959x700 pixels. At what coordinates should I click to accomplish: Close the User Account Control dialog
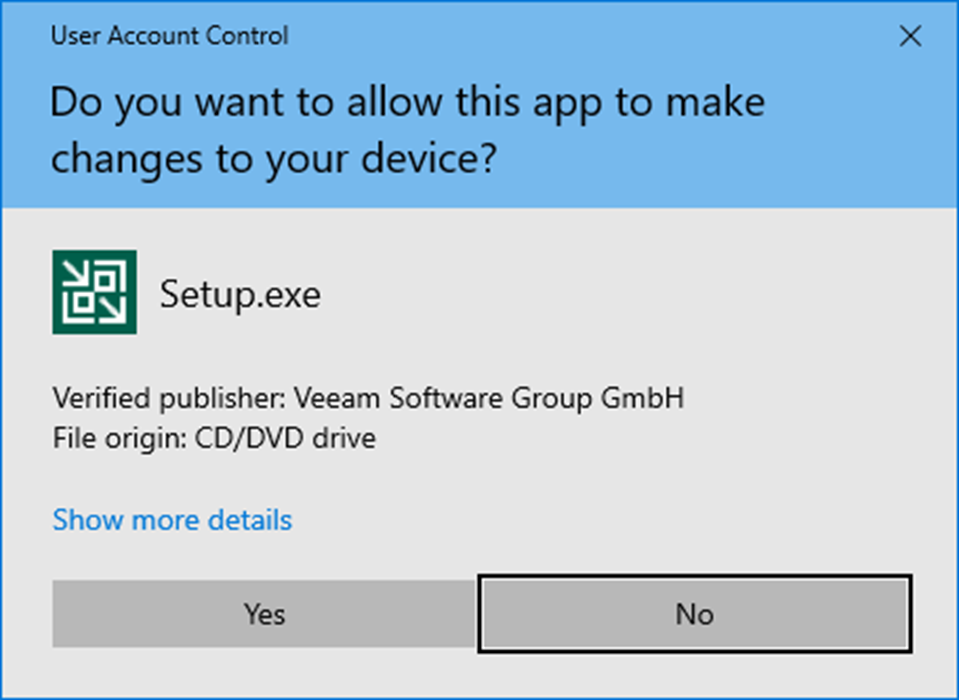910,36
